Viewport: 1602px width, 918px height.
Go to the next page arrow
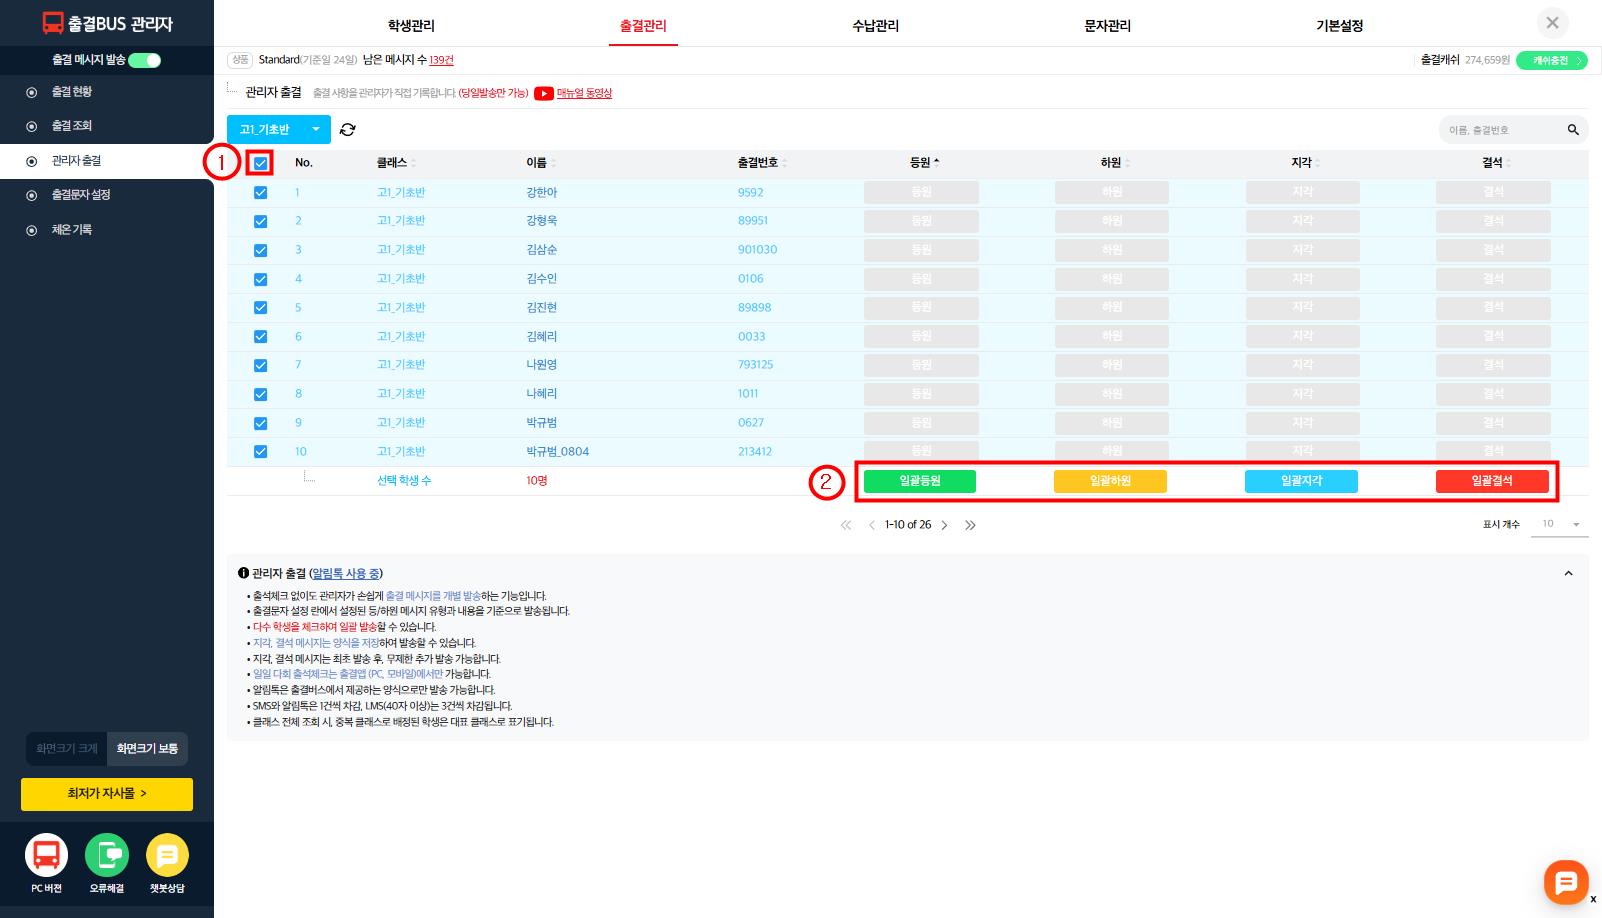(x=944, y=525)
